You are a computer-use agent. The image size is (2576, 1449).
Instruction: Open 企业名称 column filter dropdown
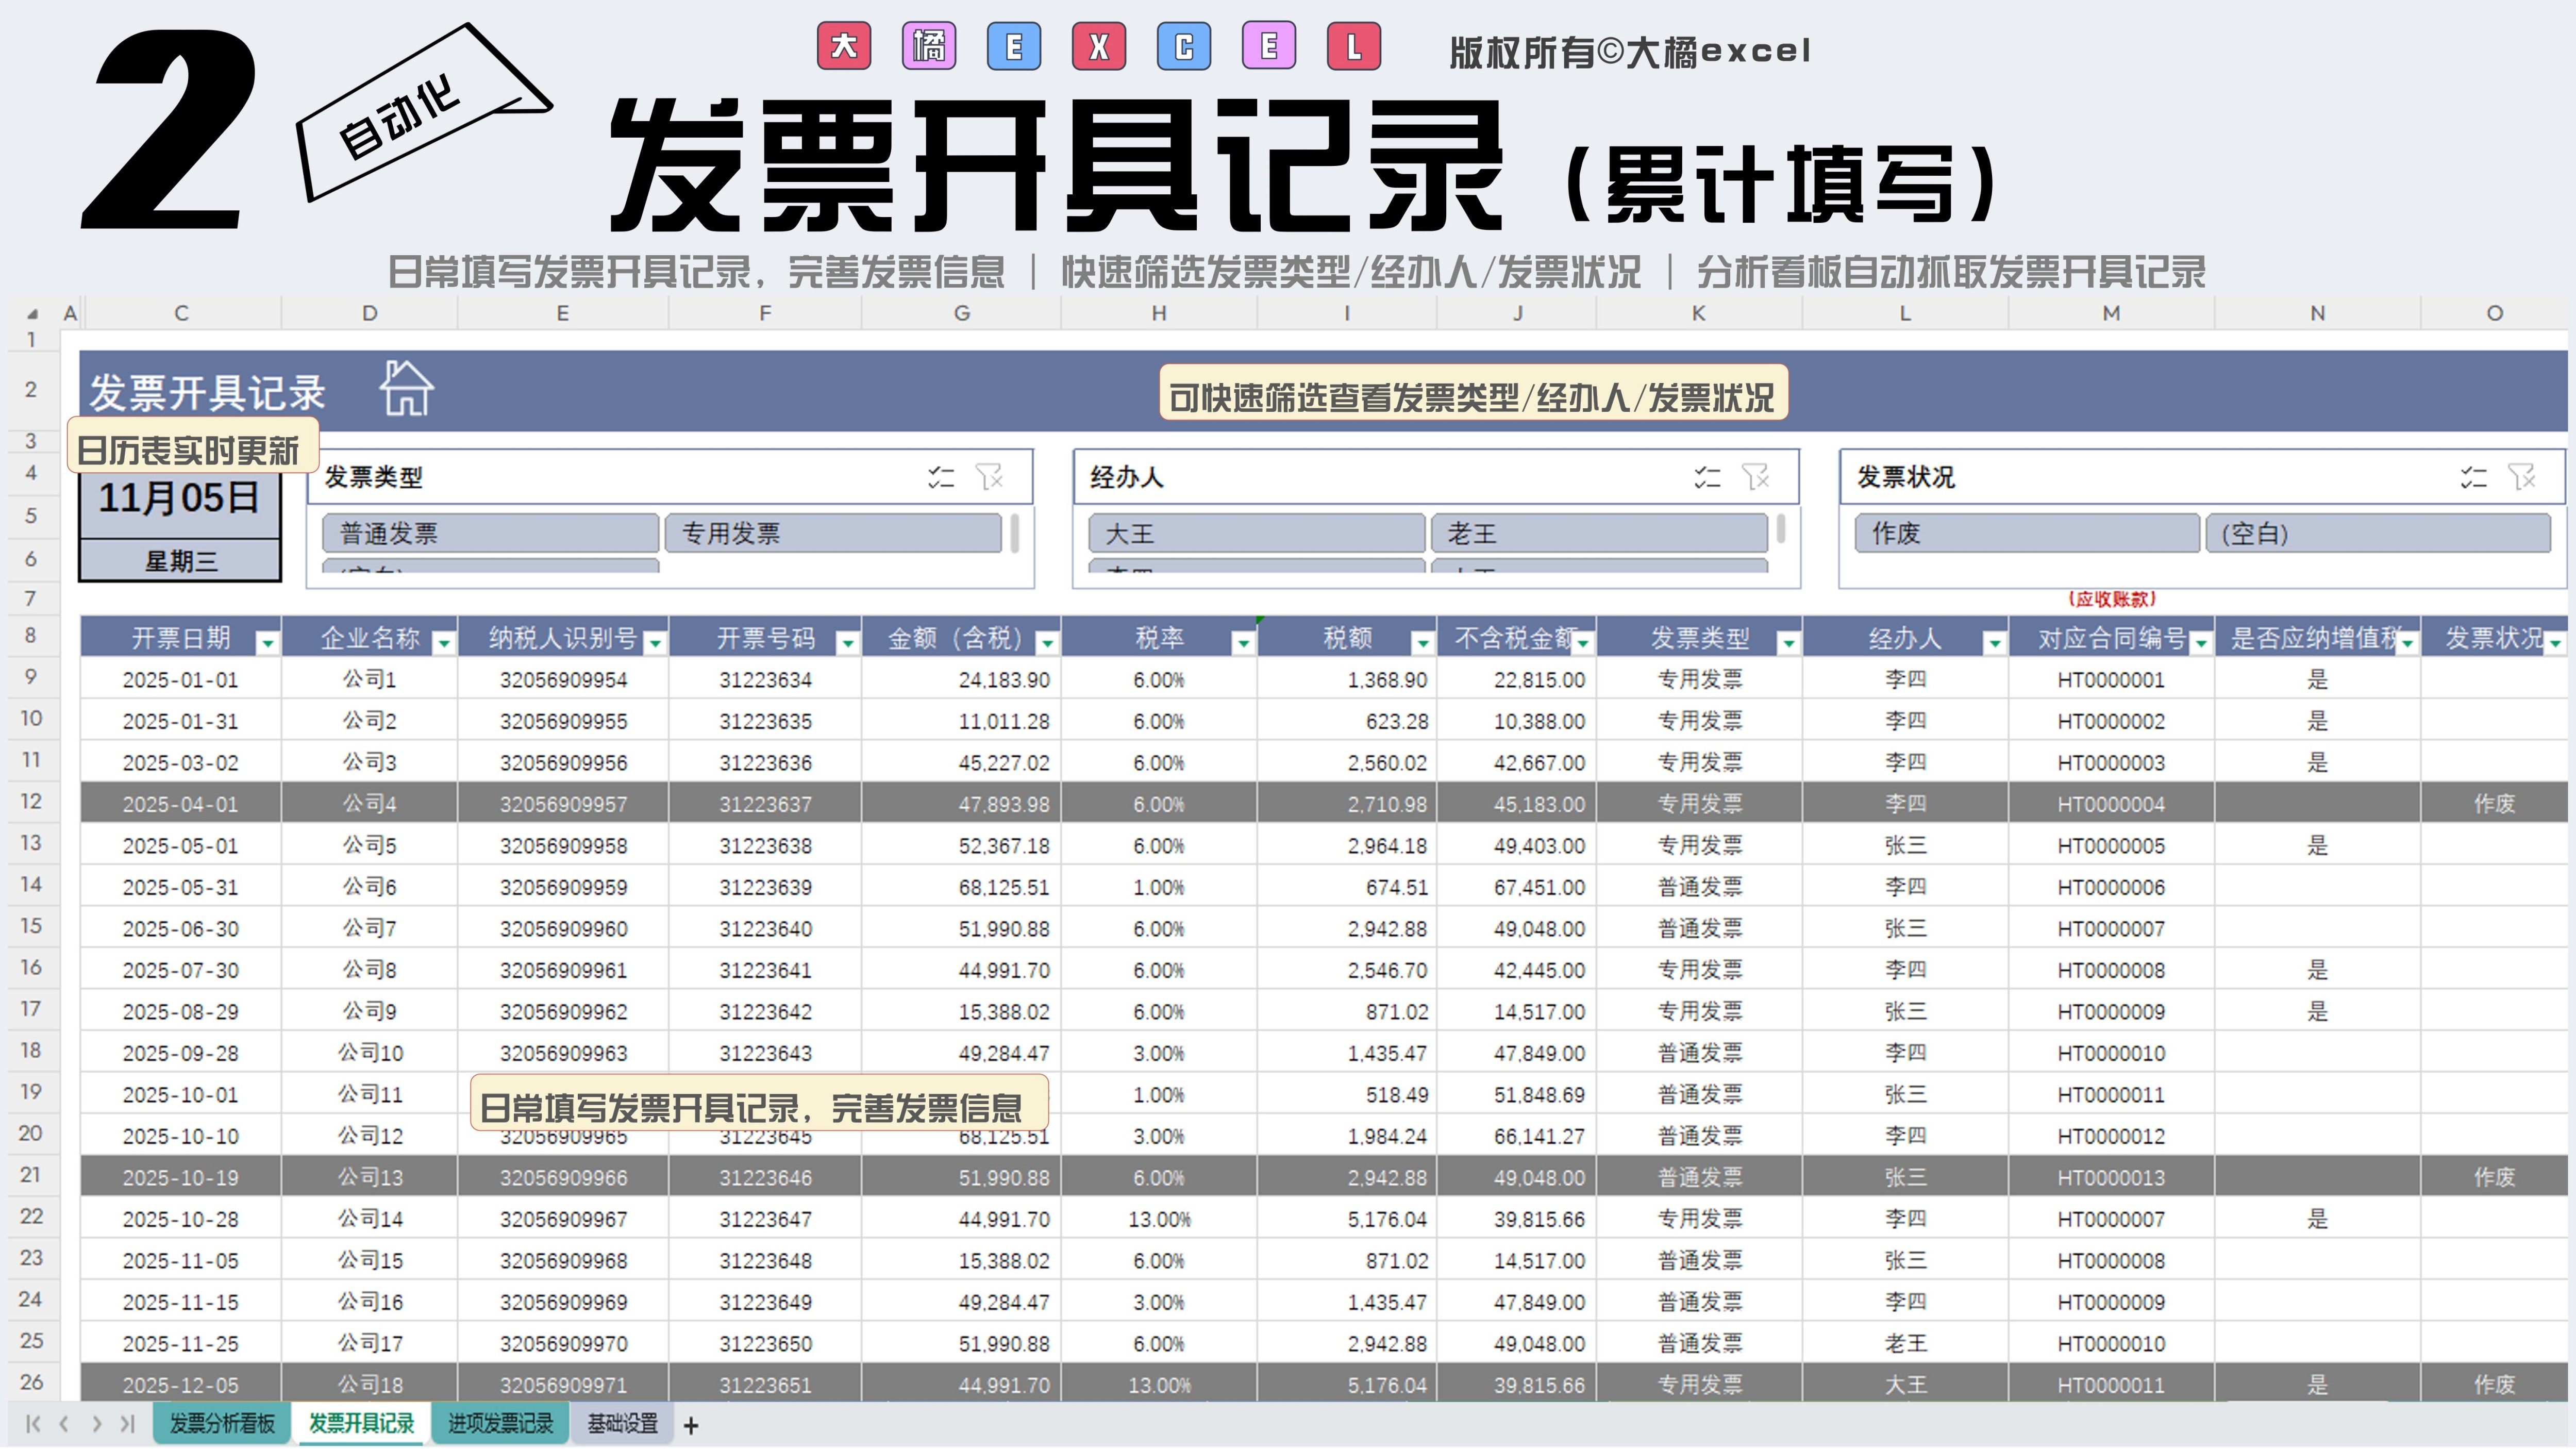pos(444,642)
